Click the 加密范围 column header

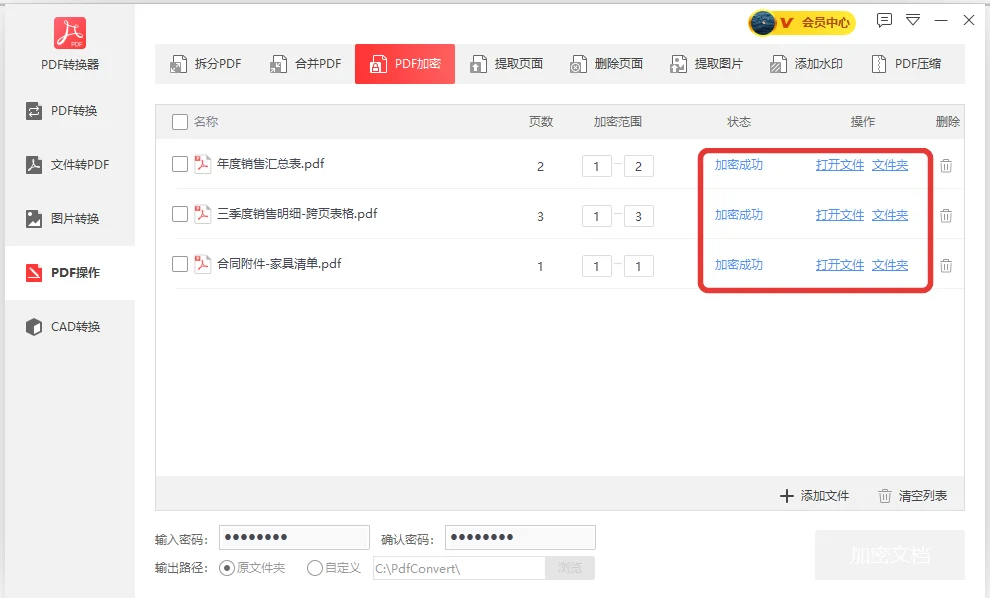(x=617, y=122)
